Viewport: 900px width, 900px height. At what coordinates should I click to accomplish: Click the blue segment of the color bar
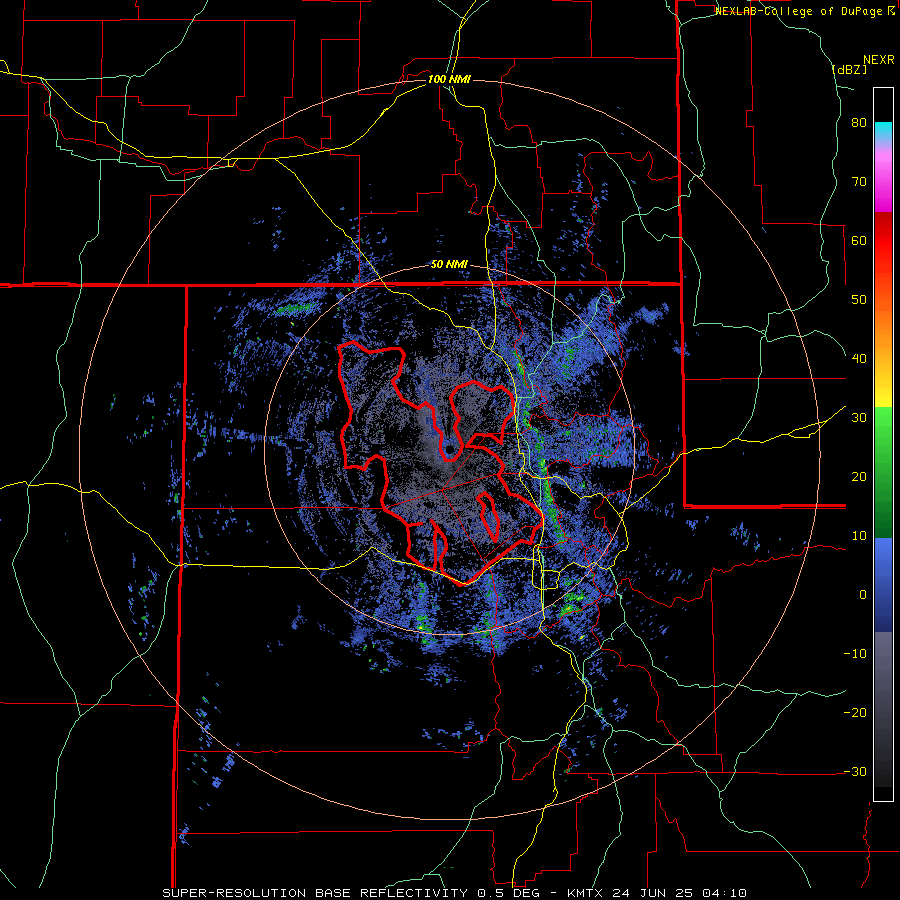883,585
